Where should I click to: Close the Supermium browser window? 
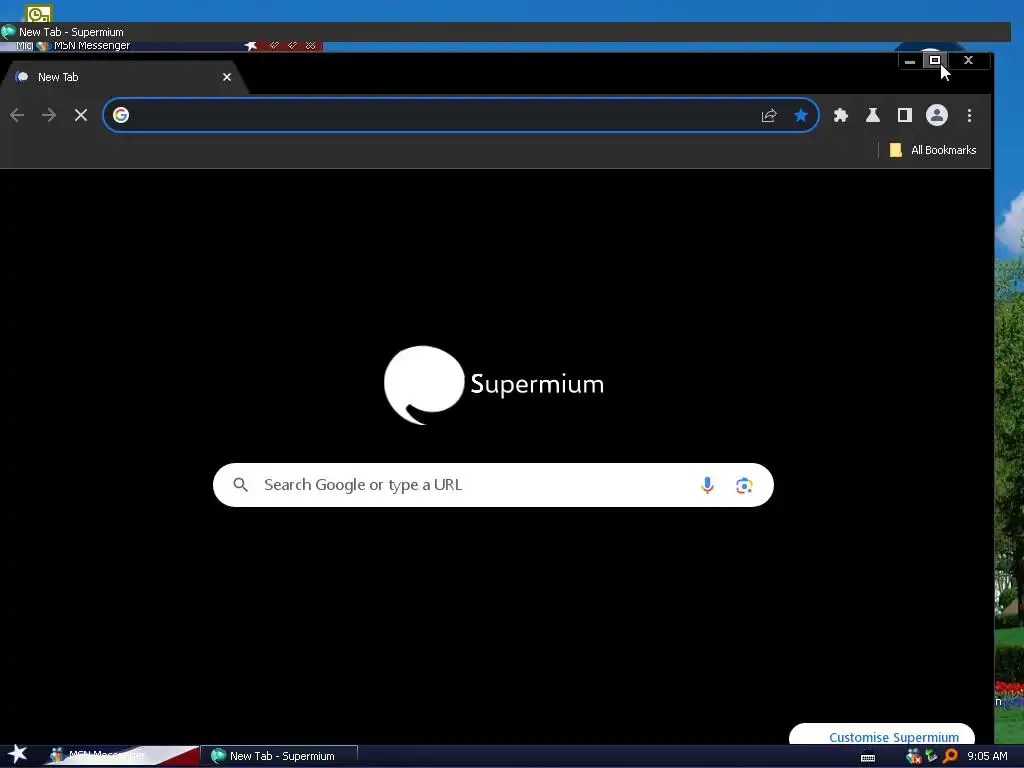coord(968,61)
